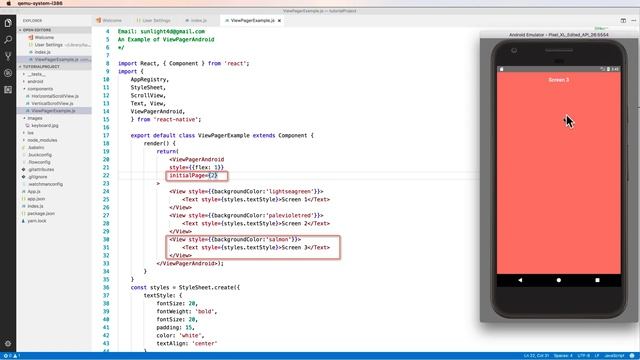Open the .buckconfig file
Viewport: 640px width, 360px height.
[40, 155]
